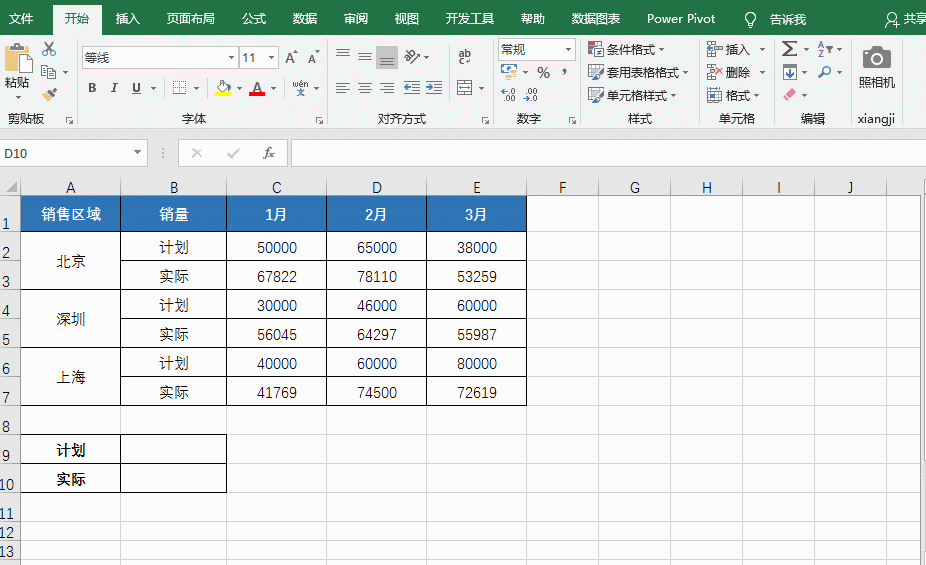Expand the number format dropdown (常规)
This screenshot has width=926, height=565.
(568, 49)
